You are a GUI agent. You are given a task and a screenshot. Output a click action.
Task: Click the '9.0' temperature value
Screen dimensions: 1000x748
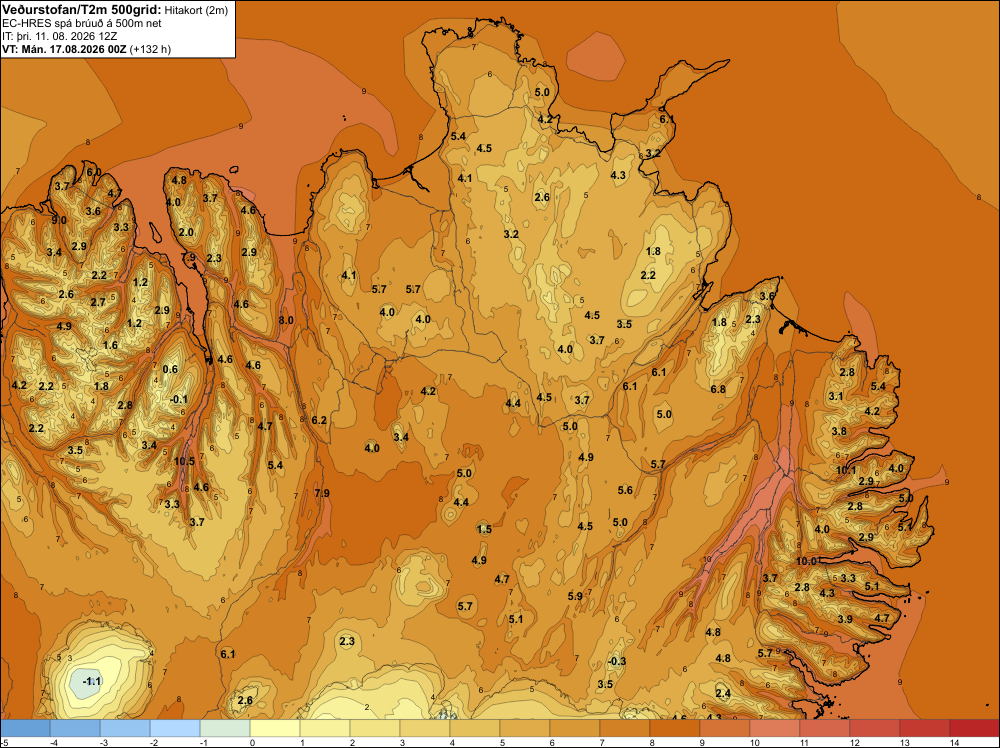(x=59, y=220)
